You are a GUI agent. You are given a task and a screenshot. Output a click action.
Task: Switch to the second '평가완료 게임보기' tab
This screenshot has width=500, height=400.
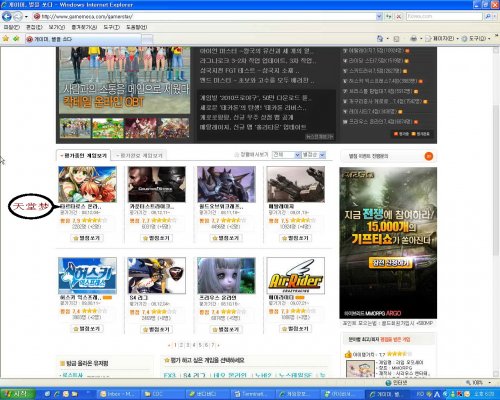(139, 156)
